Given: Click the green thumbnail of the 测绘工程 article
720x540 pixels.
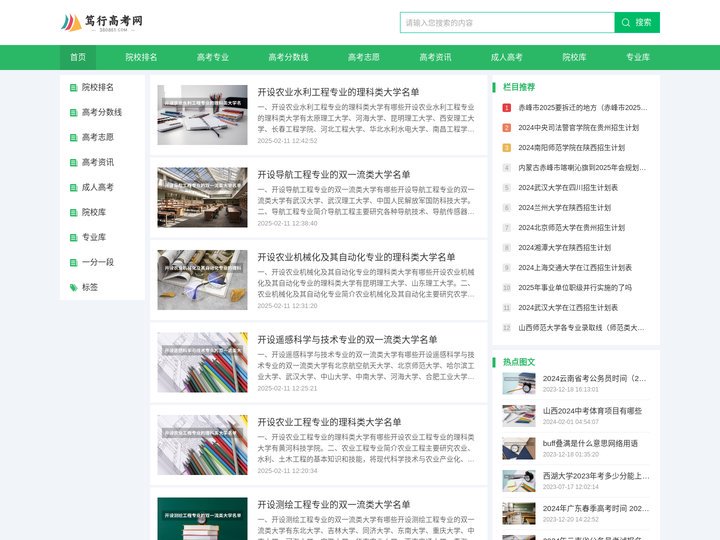Looking at the screenshot, I should click(x=202, y=519).
